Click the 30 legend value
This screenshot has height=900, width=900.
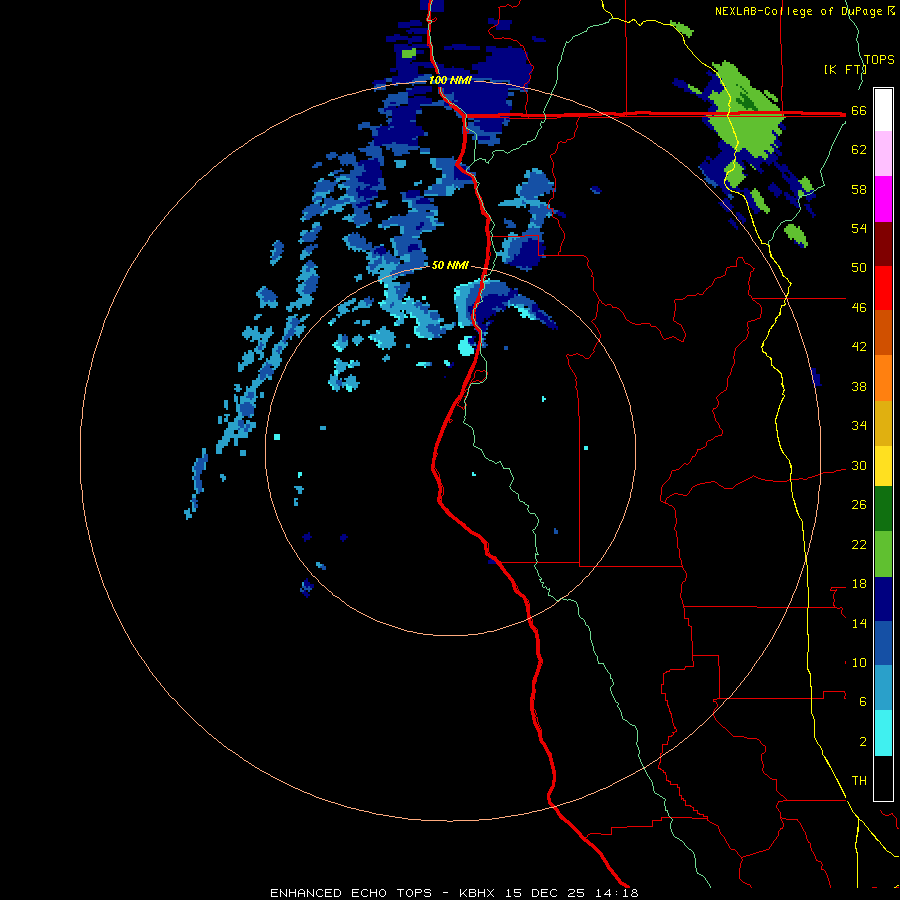(x=859, y=465)
